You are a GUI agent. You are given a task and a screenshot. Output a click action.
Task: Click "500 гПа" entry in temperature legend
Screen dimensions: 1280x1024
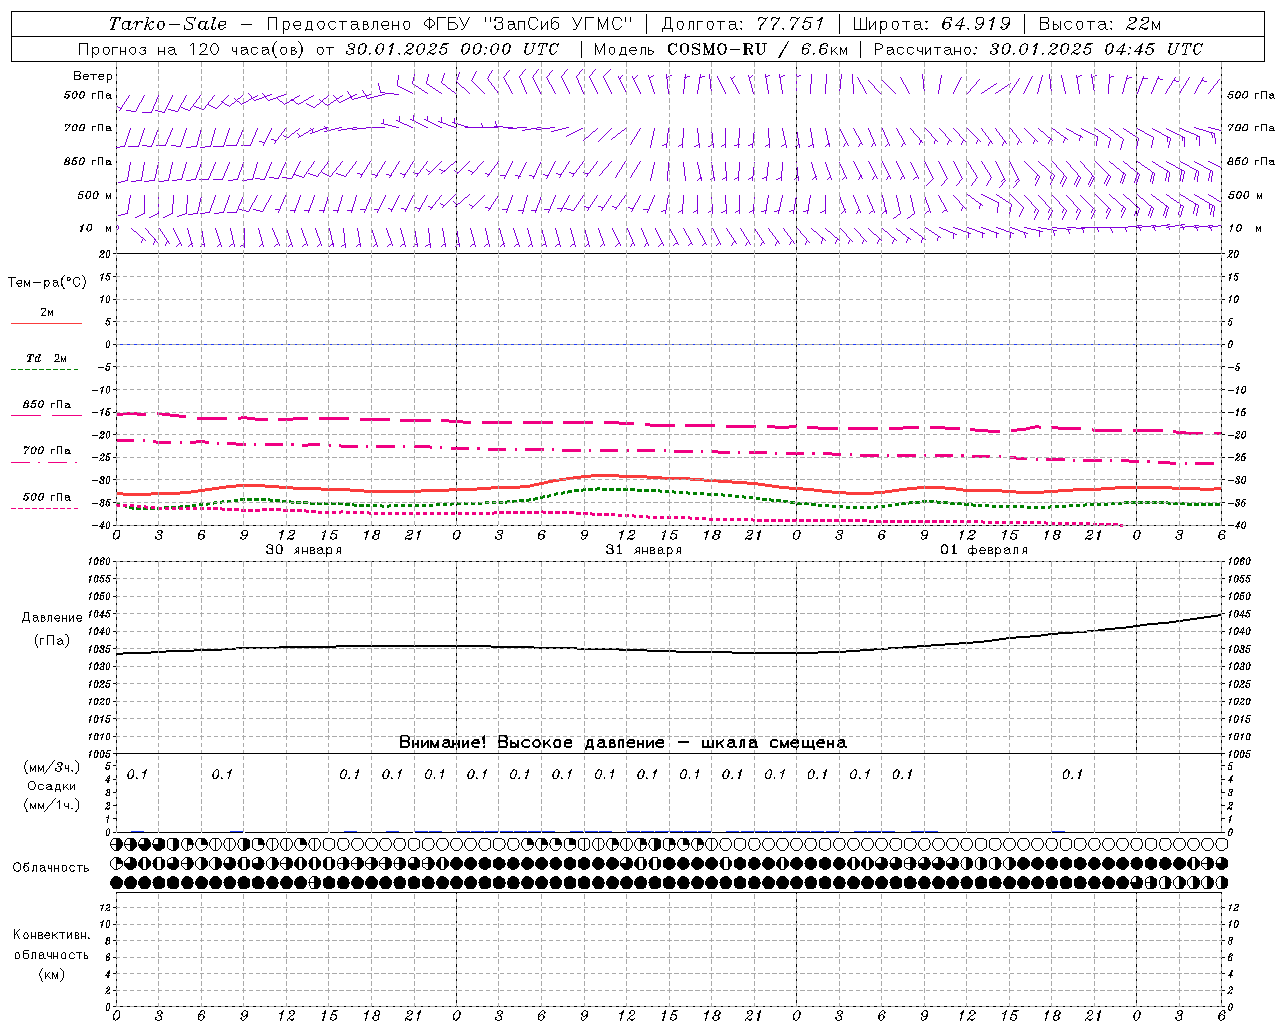pyautogui.click(x=47, y=497)
